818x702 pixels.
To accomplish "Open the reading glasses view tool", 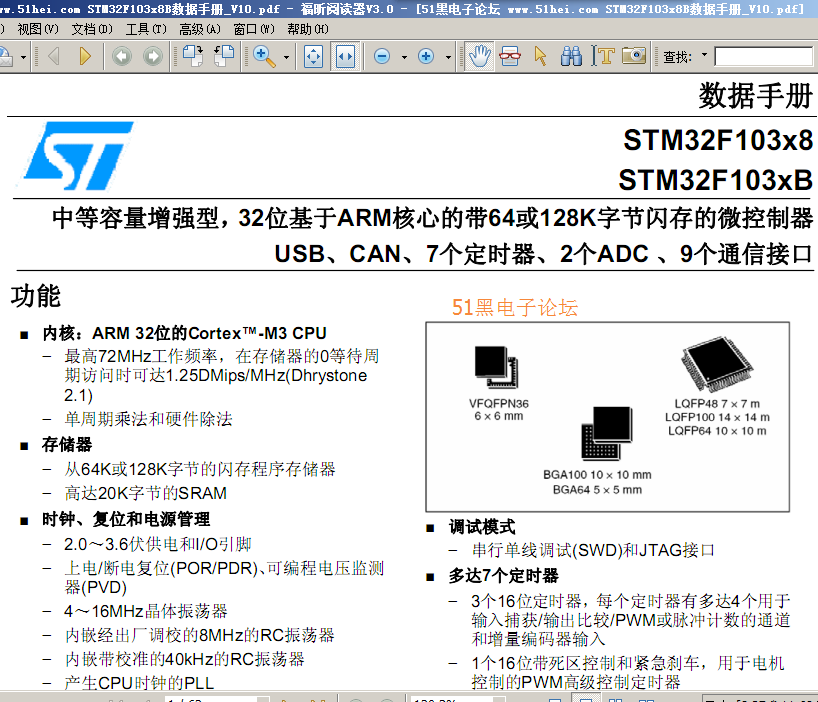I will click(510, 56).
